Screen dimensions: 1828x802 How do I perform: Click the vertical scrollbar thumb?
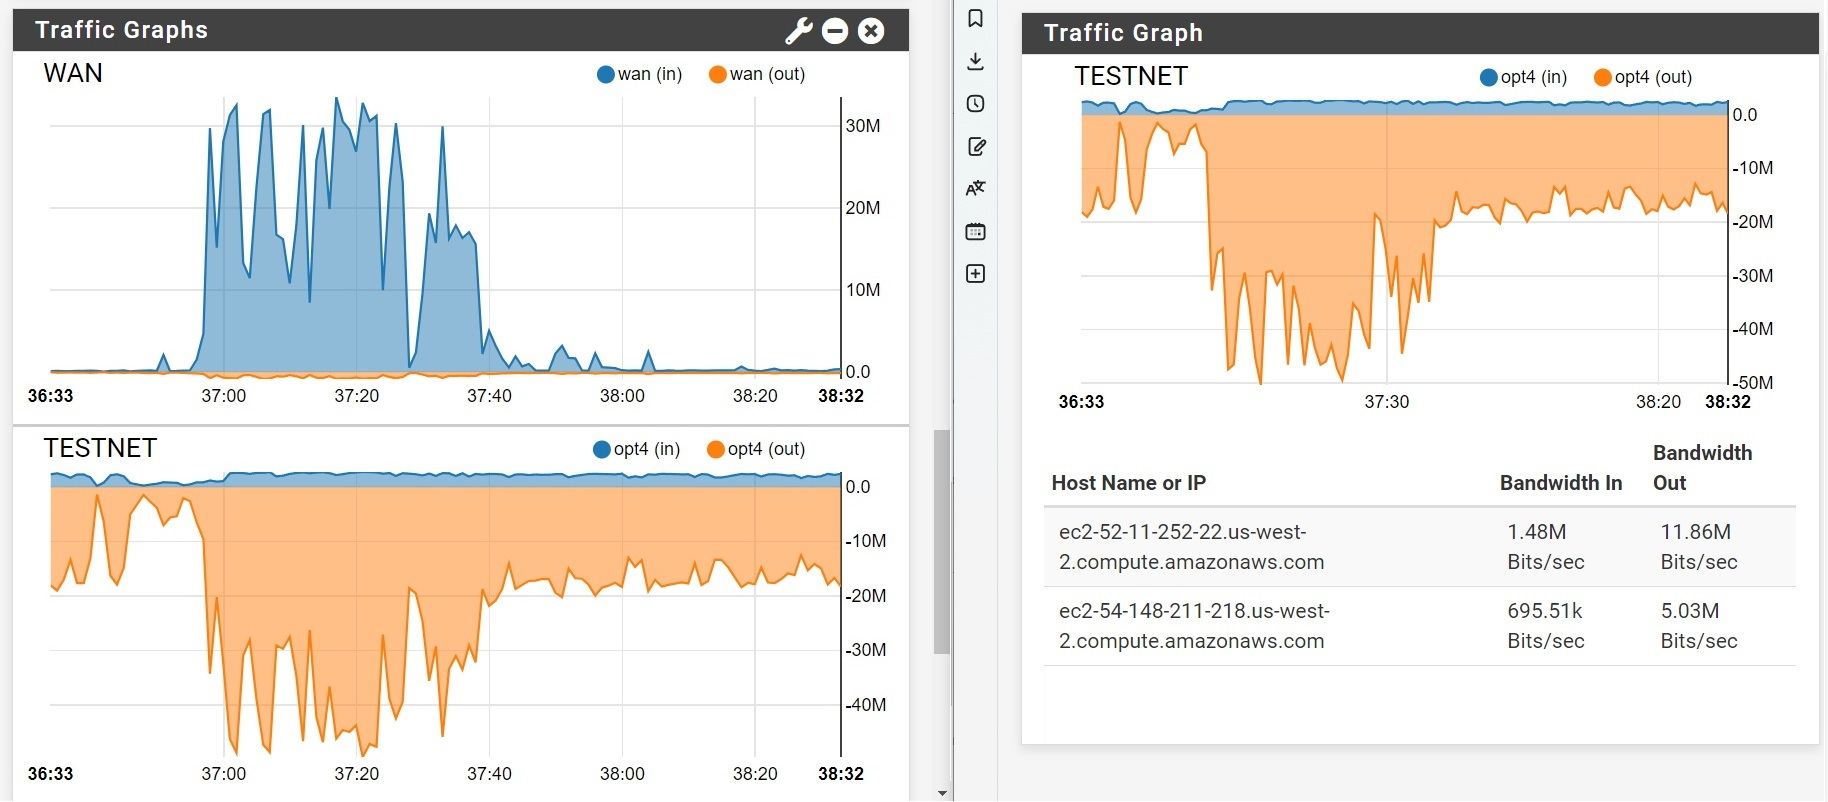(x=941, y=542)
